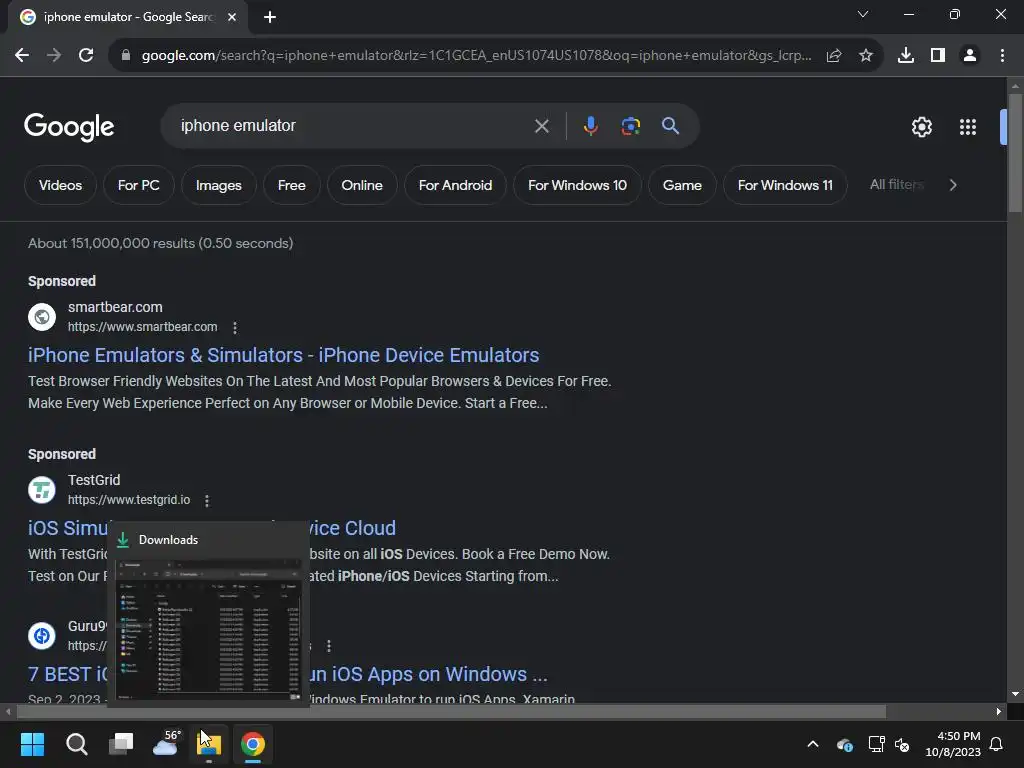Start voice search with microphone
Image resolution: width=1024 pixels, height=768 pixels.
tap(590, 126)
